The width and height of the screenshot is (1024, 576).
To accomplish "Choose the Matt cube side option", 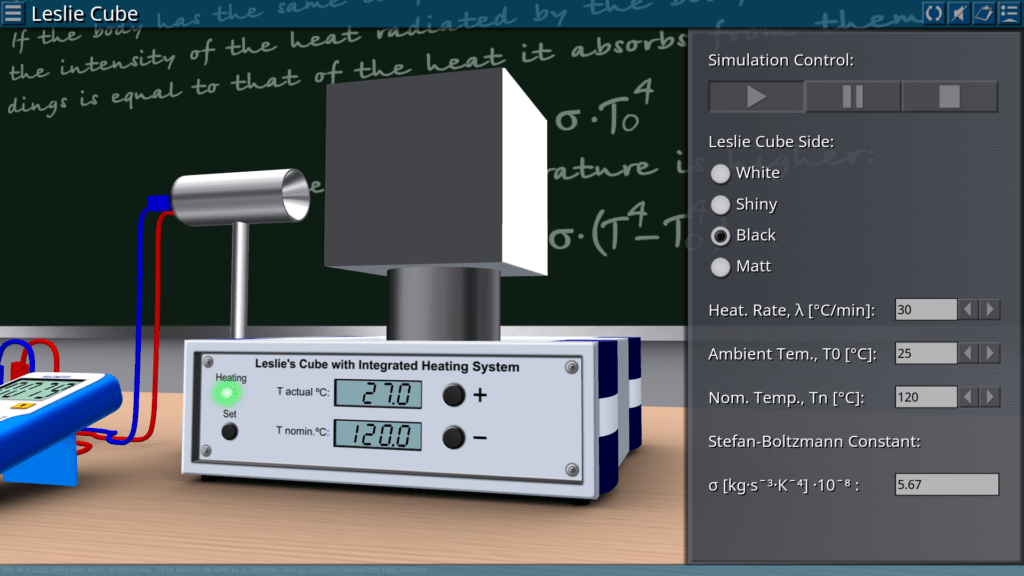I will pyautogui.click(x=720, y=267).
